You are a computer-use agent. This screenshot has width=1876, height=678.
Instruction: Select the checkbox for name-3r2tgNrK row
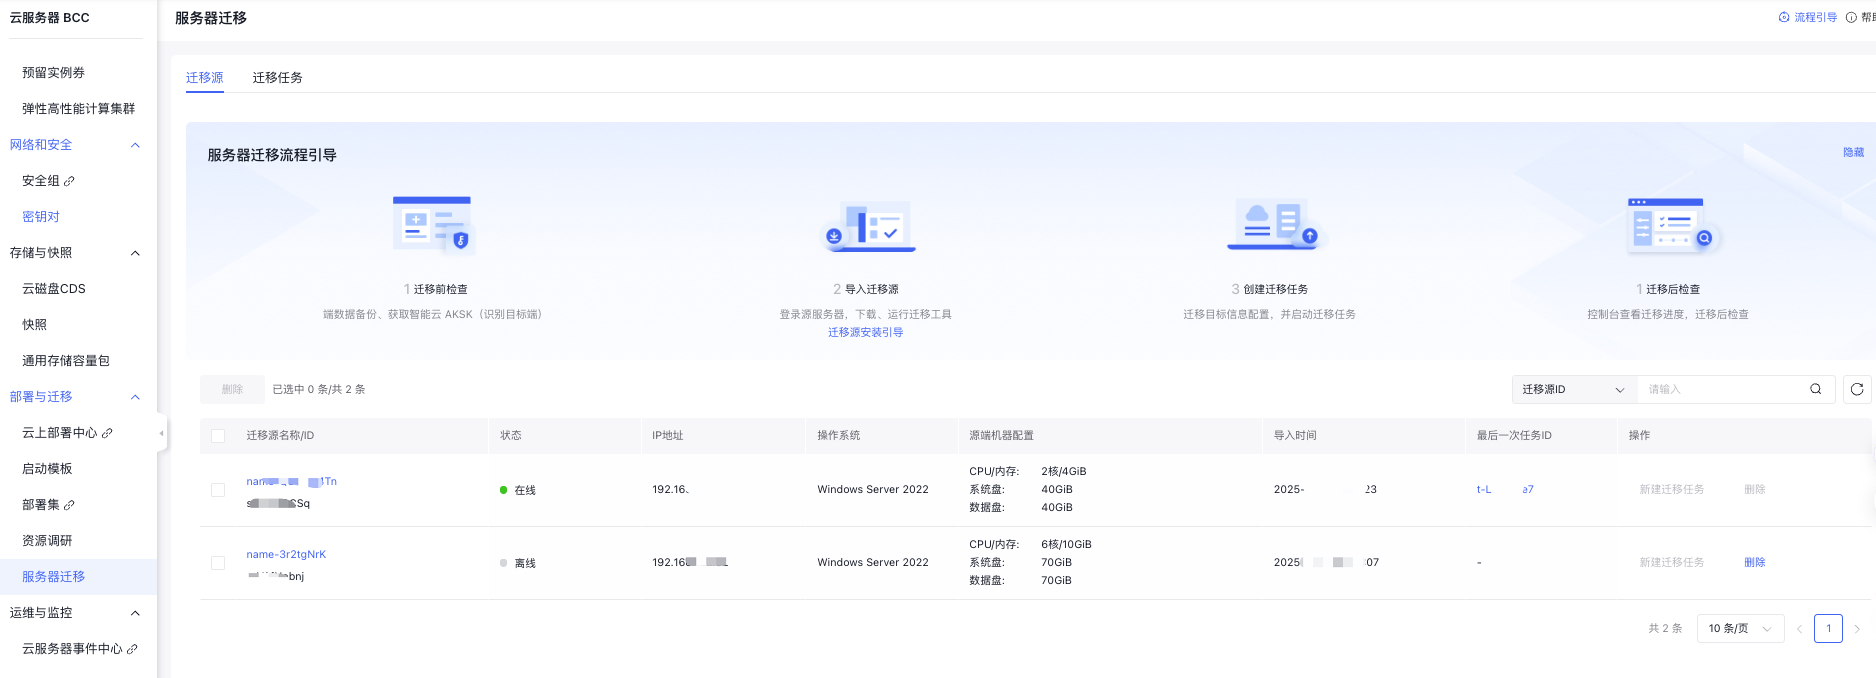pyautogui.click(x=218, y=563)
